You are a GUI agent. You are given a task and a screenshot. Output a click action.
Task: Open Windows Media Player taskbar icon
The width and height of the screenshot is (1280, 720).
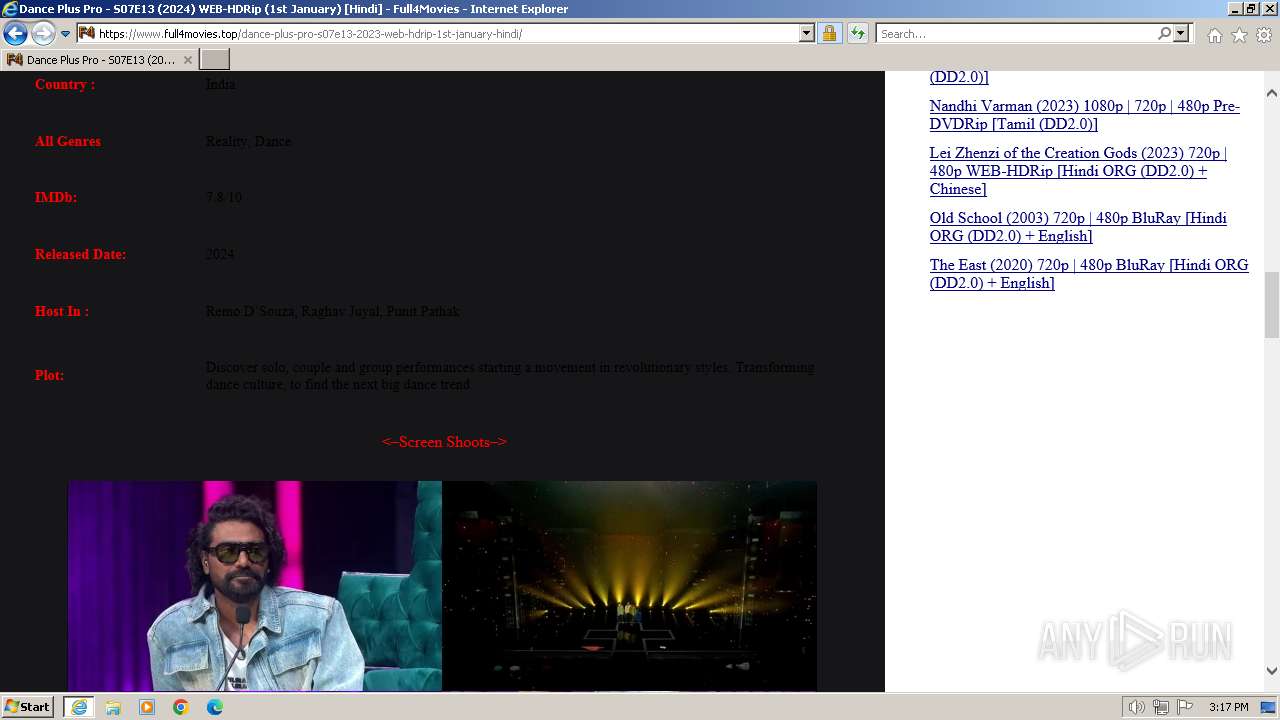[x=147, y=707]
